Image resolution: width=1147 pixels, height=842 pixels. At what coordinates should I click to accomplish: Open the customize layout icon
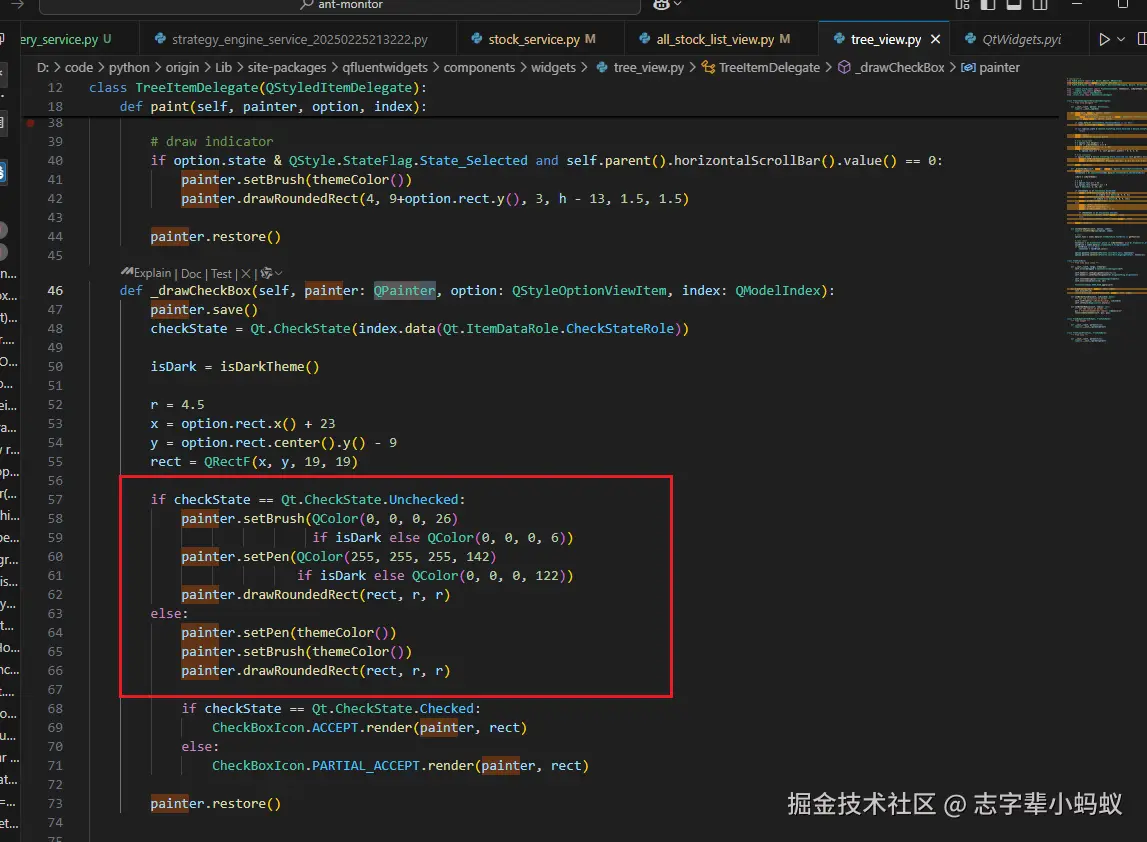pyautogui.click(x=963, y=4)
